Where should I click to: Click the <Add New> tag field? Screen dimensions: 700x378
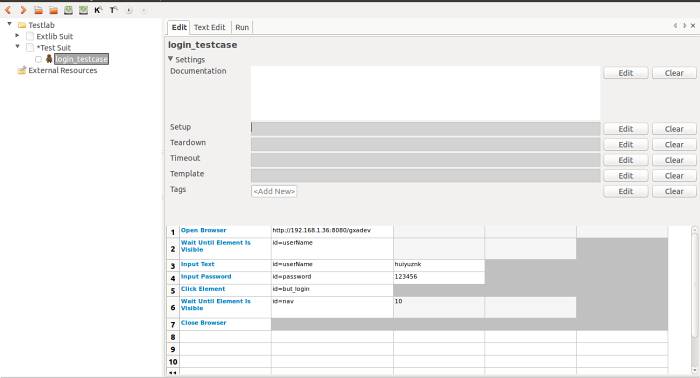pos(274,191)
